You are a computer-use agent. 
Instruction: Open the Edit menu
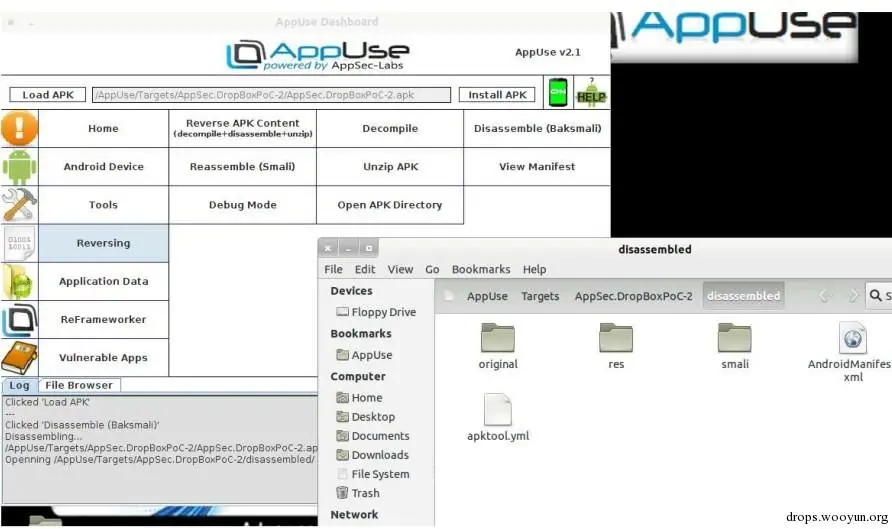pos(365,269)
